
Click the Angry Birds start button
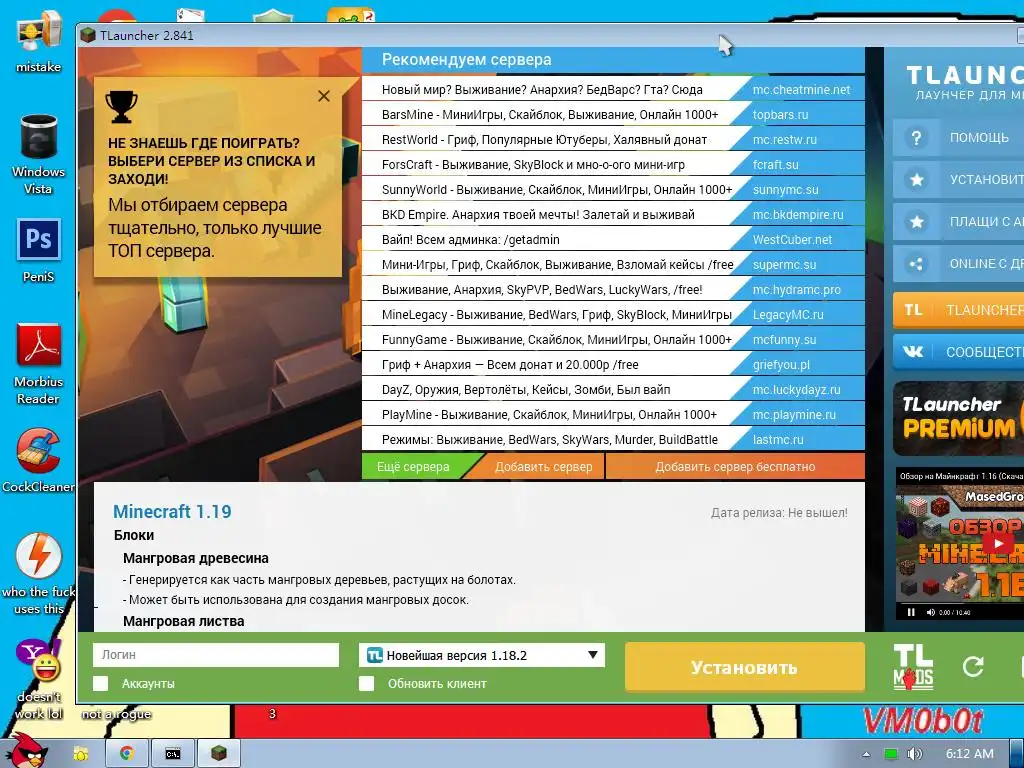[27, 751]
